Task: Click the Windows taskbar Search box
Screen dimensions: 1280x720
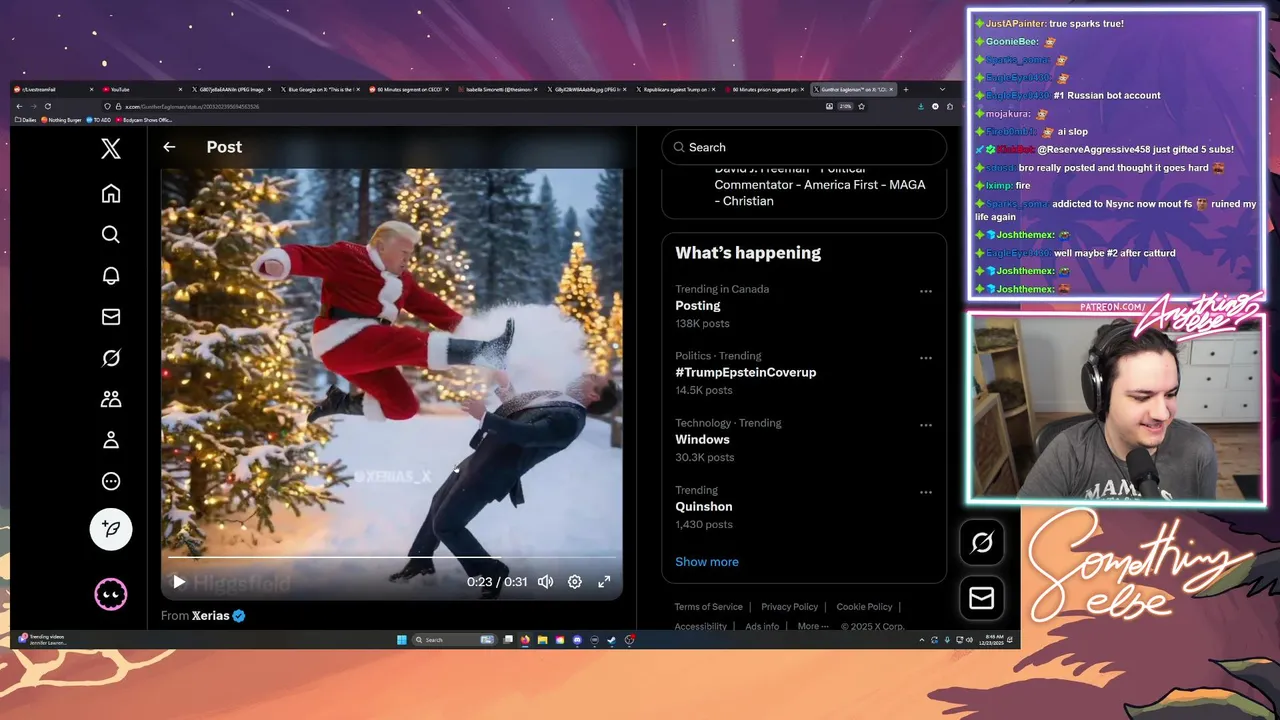Action: (x=454, y=640)
